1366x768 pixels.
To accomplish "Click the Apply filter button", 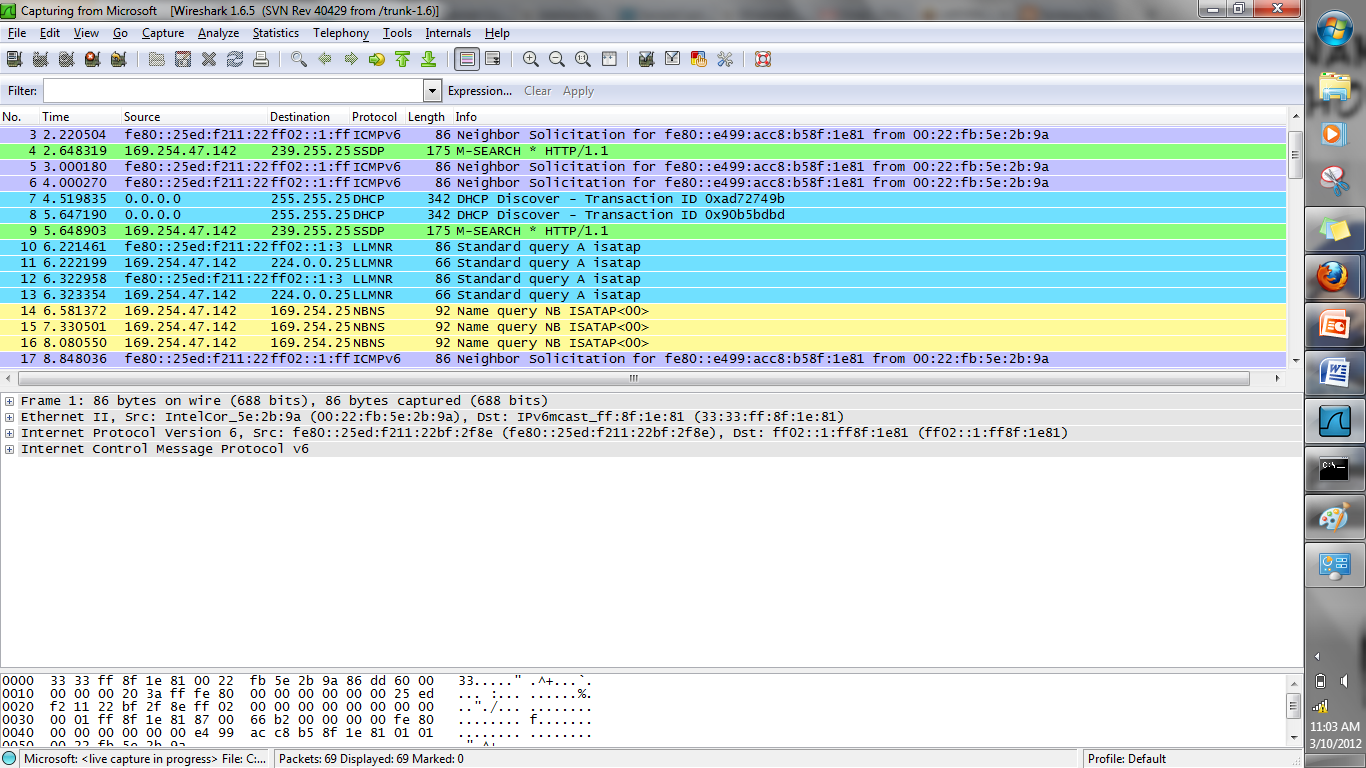I will tap(578, 91).
